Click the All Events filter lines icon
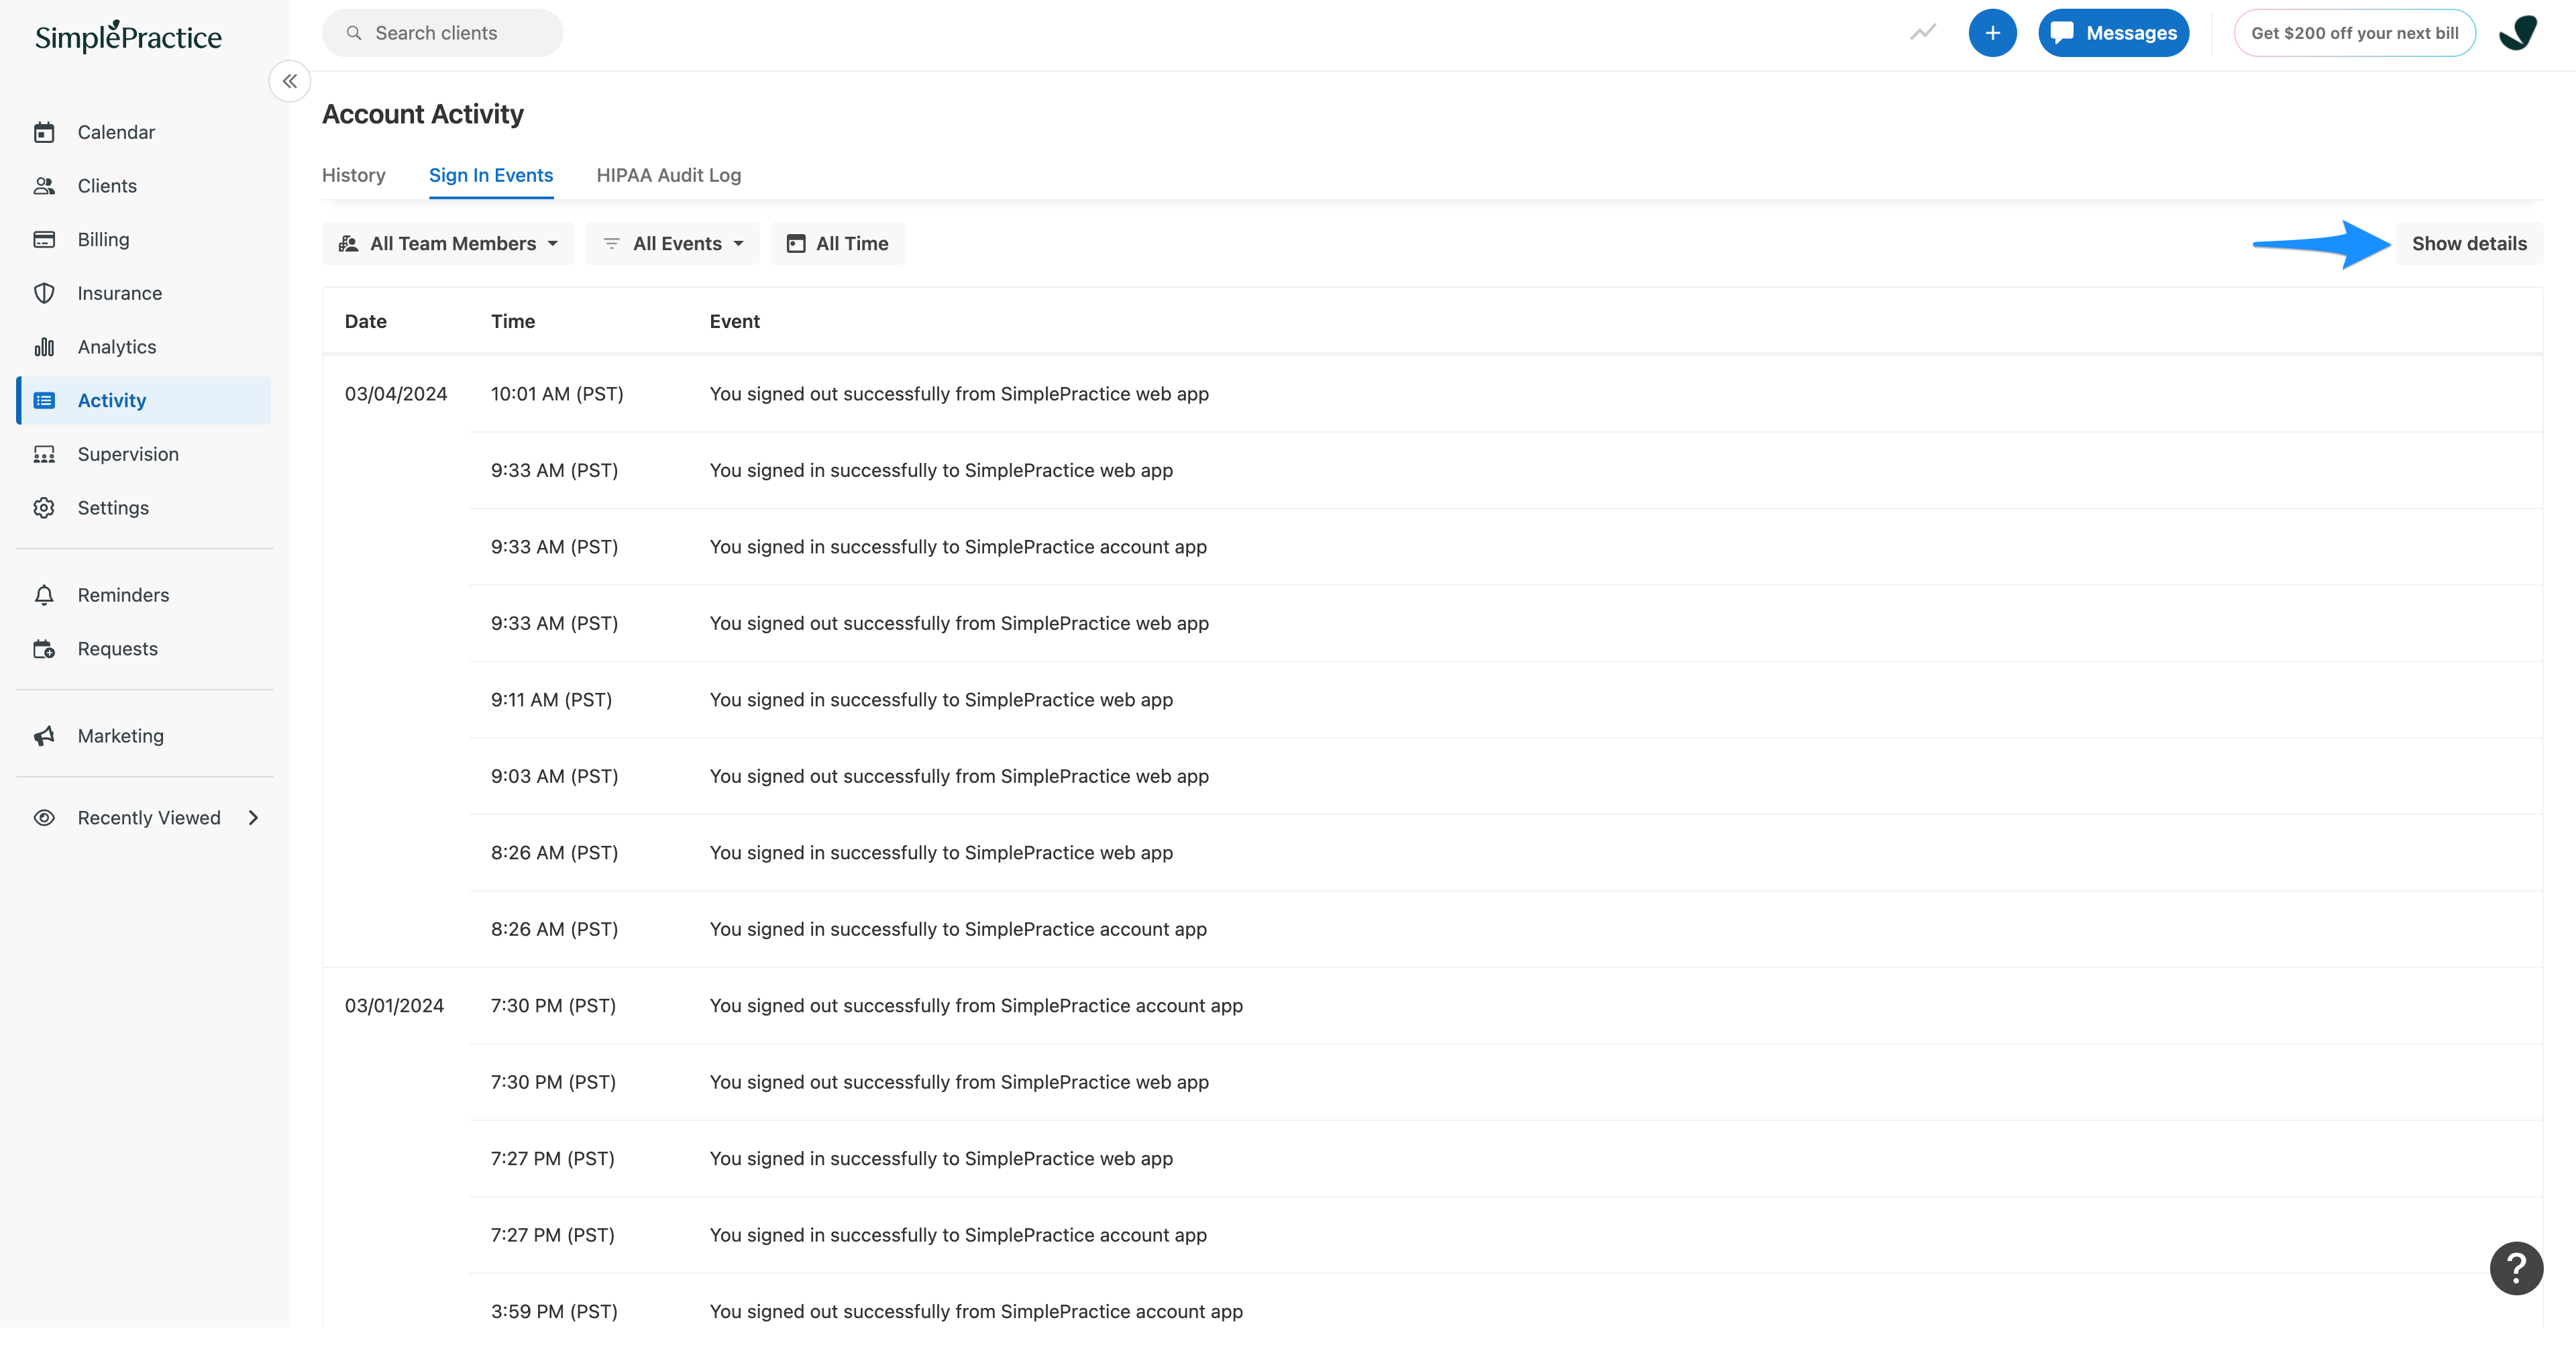The height and width of the screenshot is (1355, 2576). point(611,244)
